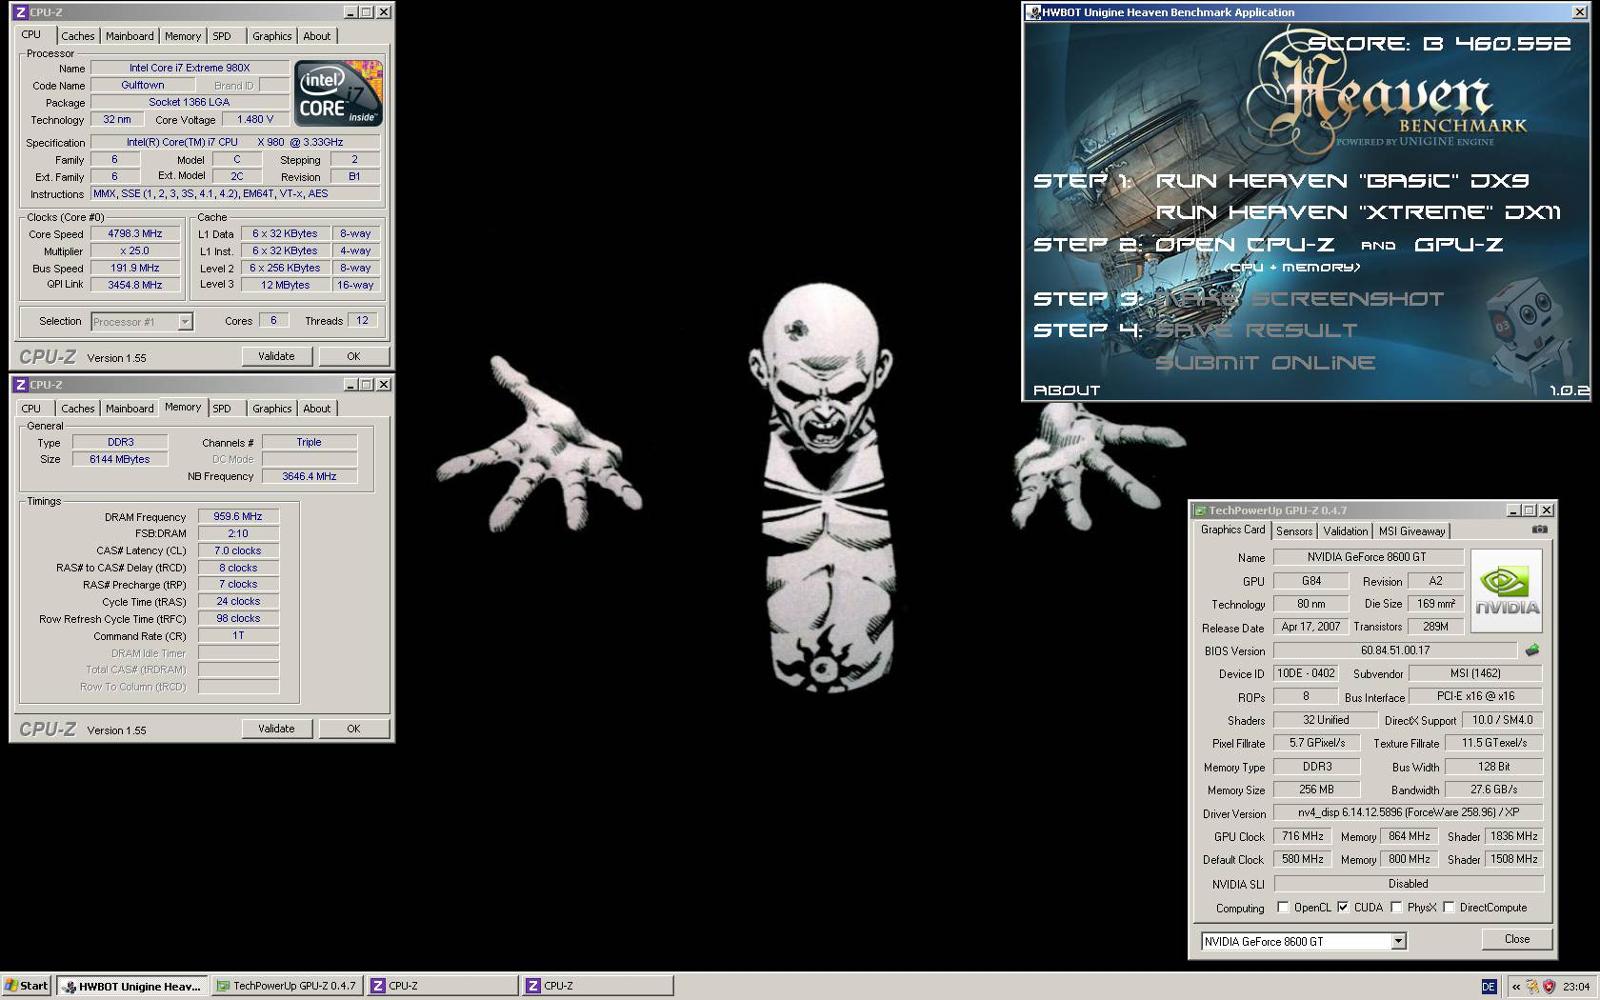Viewport: 1600px width, 1000px height.
Task: Click the GPU-Z window title bar icon
Action: 1200,510
